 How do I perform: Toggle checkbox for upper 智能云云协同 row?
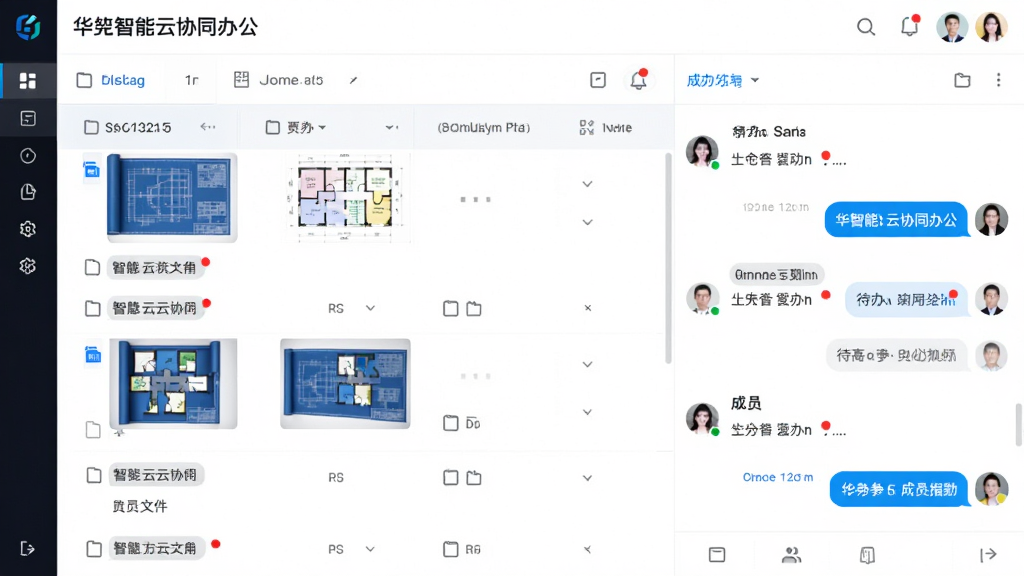(93, 308)
